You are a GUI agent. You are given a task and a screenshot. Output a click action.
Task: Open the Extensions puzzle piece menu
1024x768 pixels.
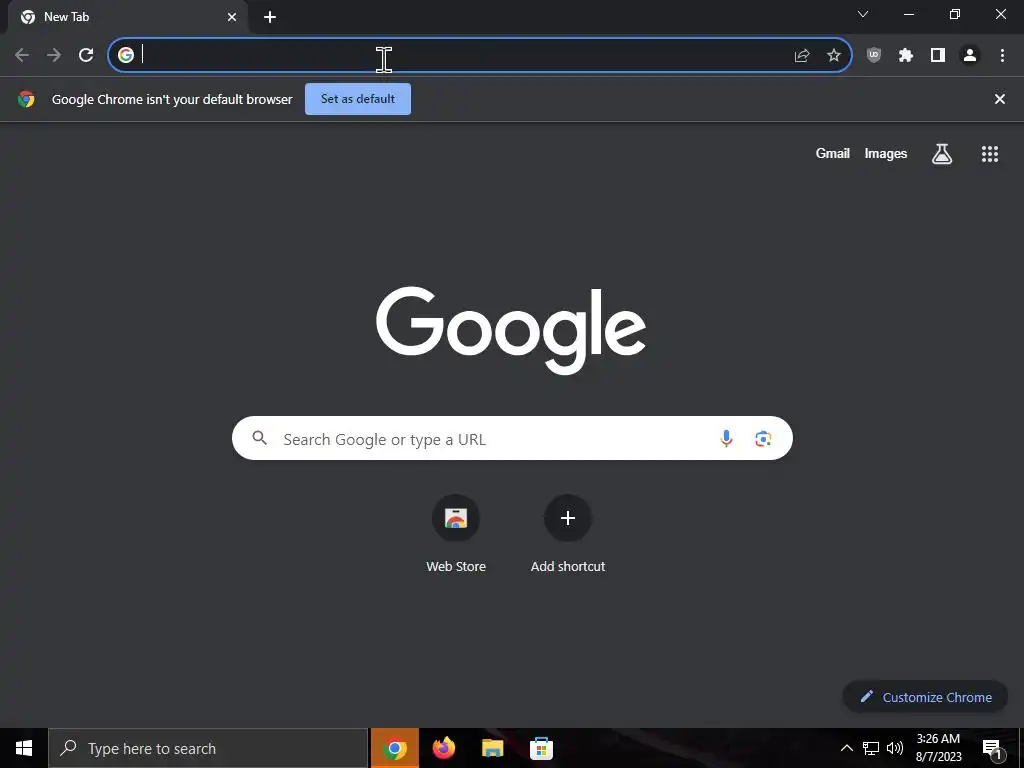click(906, 56)
